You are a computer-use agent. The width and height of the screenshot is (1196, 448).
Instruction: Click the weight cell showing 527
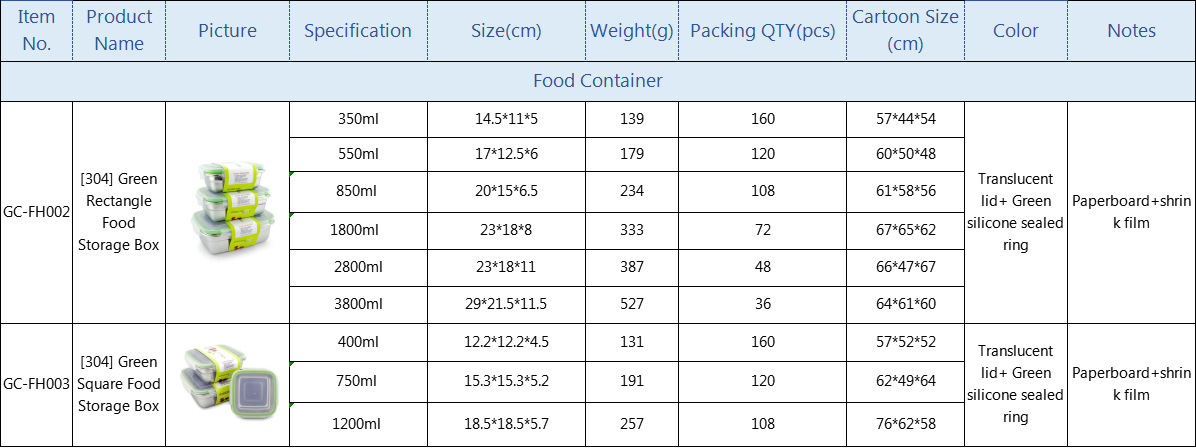pos(631,304)
